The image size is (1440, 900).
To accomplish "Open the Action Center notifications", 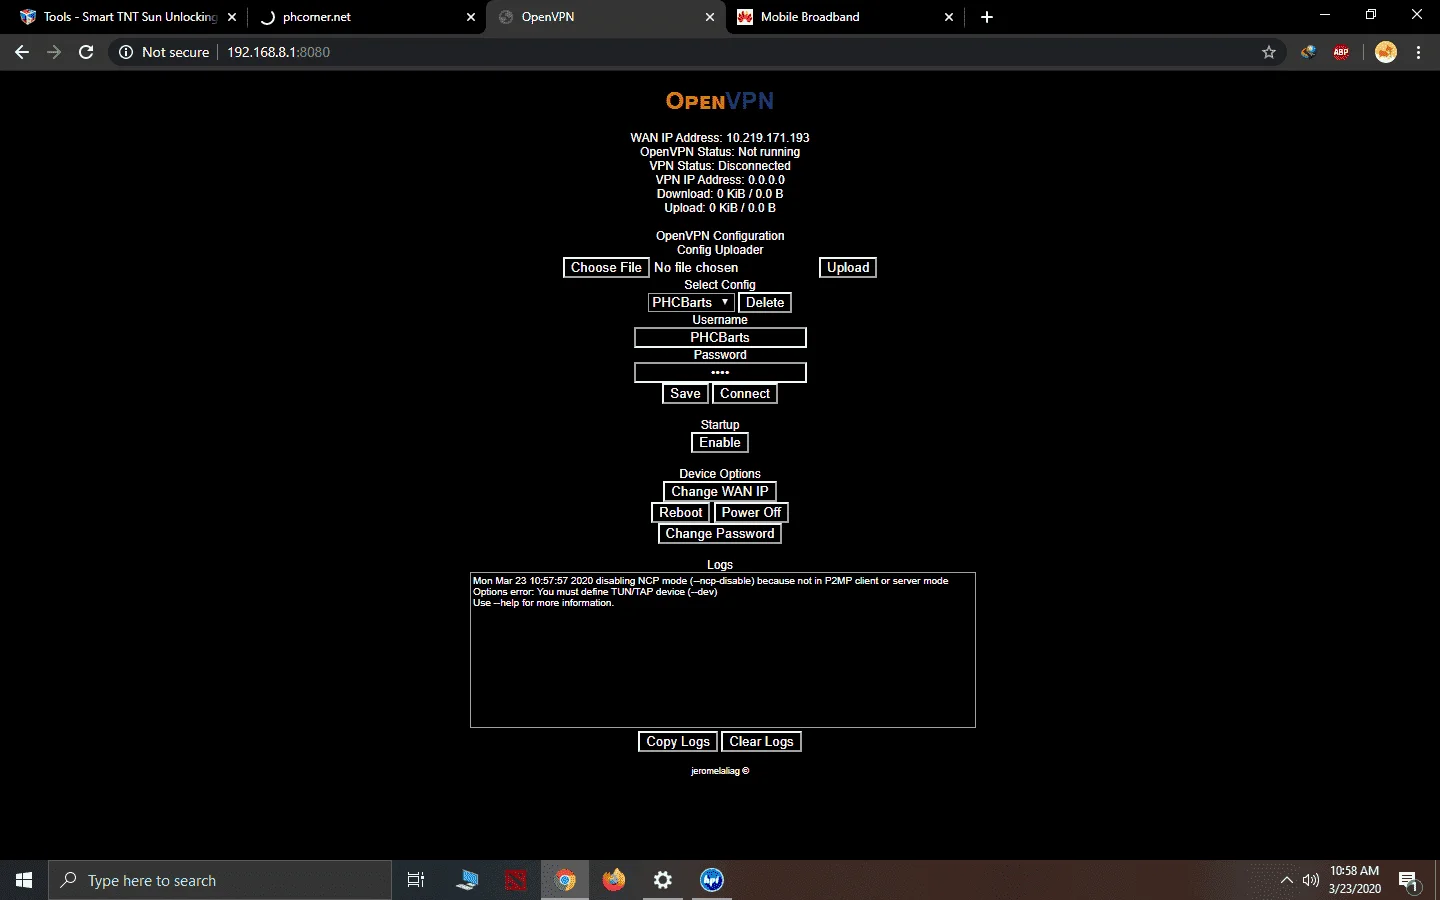I will 1409,881.
